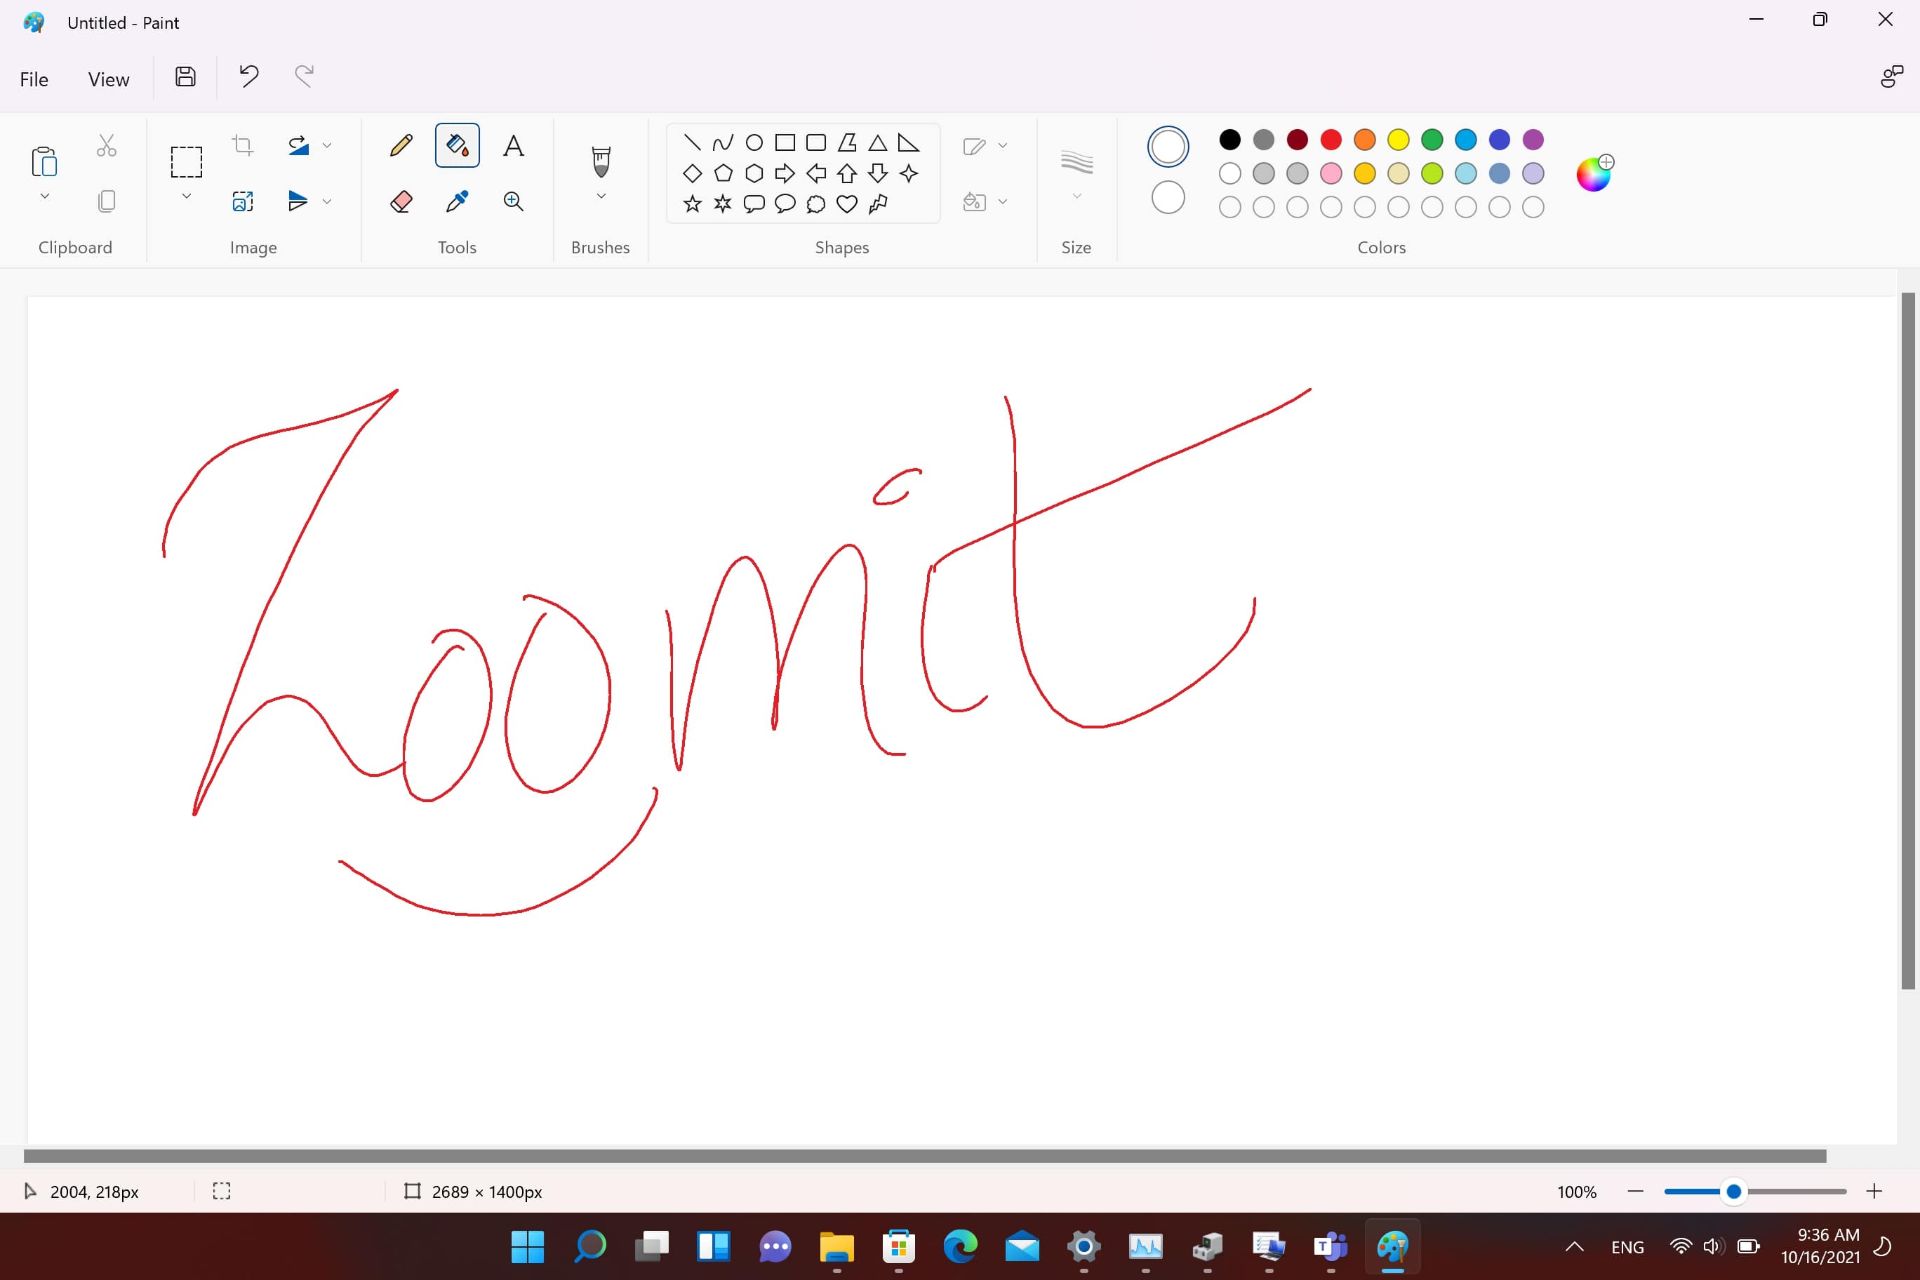This screenshot has width=1920, height=1280.
Task: Click the zoom out minus button
Action: [x=1636, y=1191]
